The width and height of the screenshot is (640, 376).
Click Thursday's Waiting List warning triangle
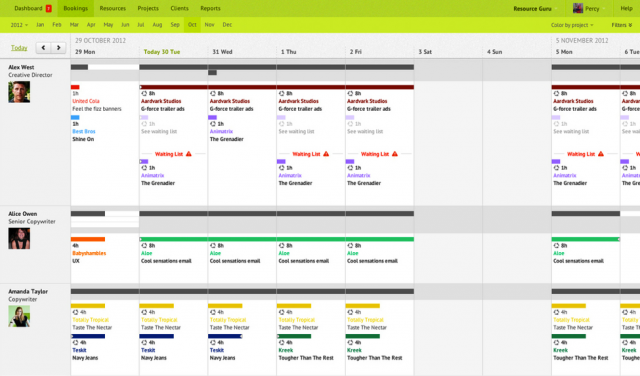(x=326, y=154)
